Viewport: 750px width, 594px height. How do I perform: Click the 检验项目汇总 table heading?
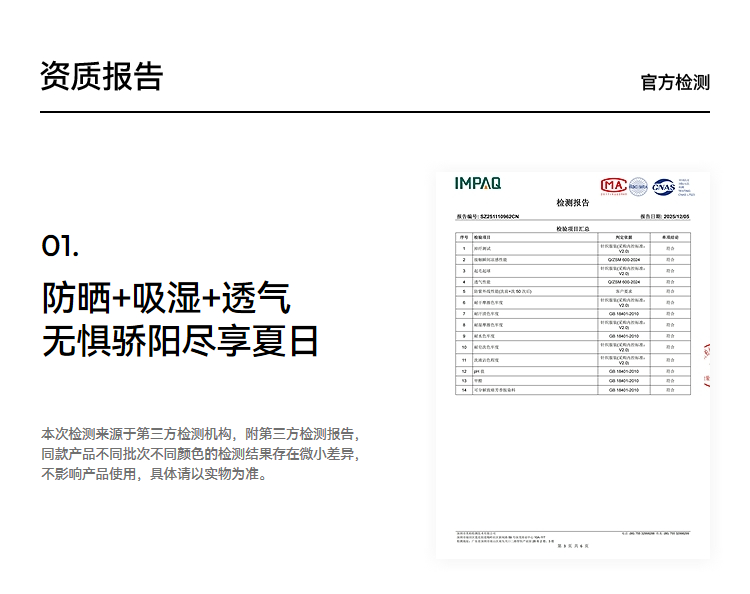(572, 228)
